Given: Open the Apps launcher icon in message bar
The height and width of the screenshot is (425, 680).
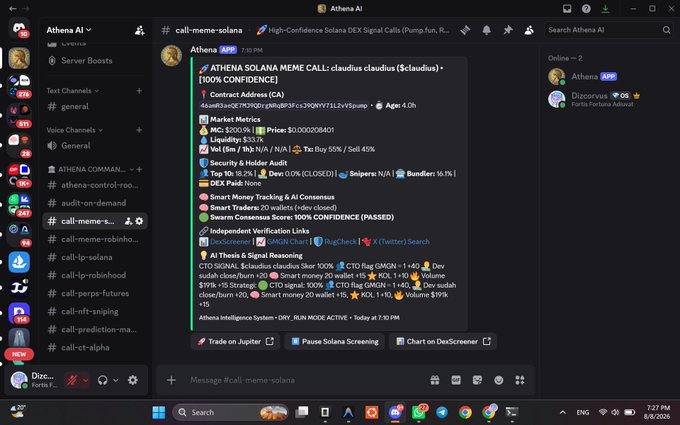Looking at the screenshot, I should click(x=520, y=380).
